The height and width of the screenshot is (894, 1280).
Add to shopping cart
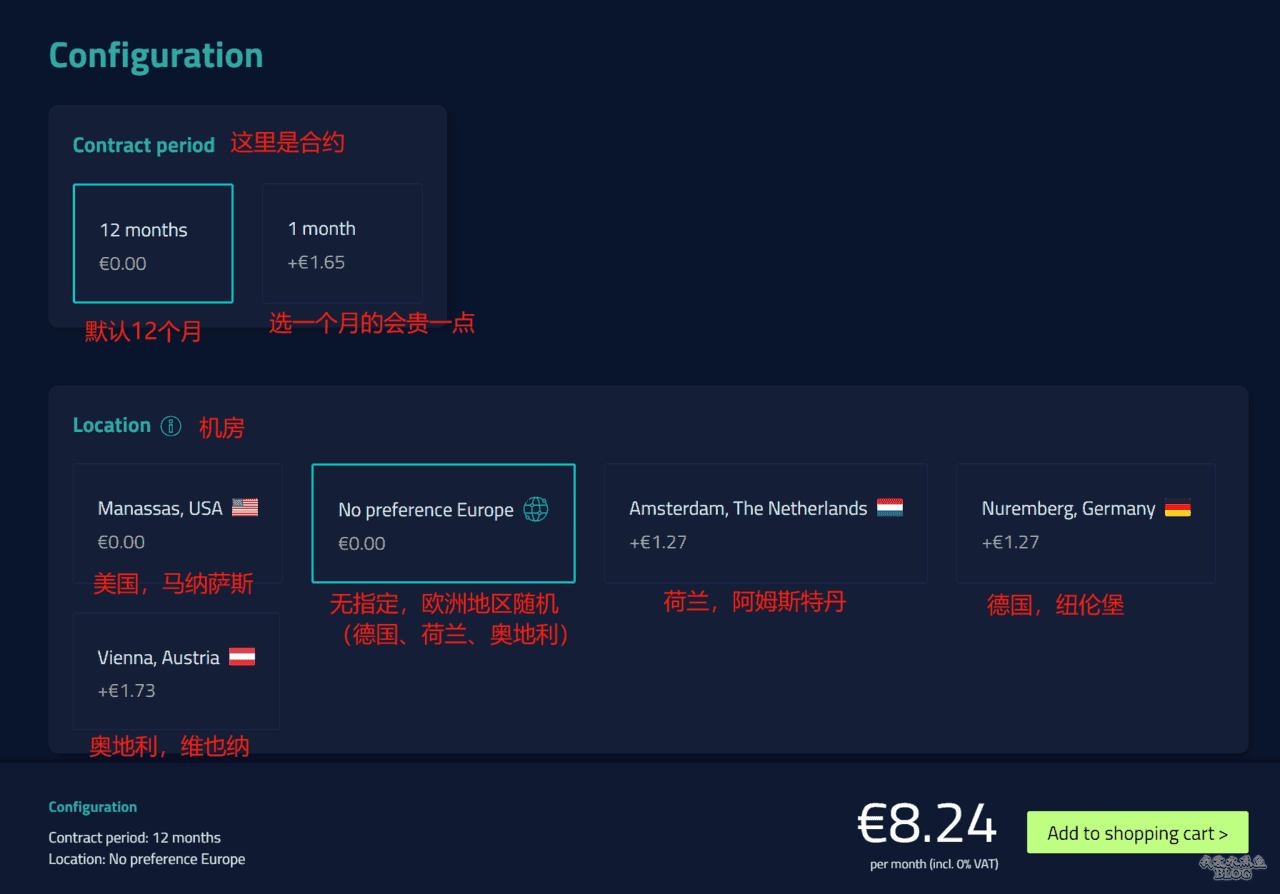pos(1138,832)
